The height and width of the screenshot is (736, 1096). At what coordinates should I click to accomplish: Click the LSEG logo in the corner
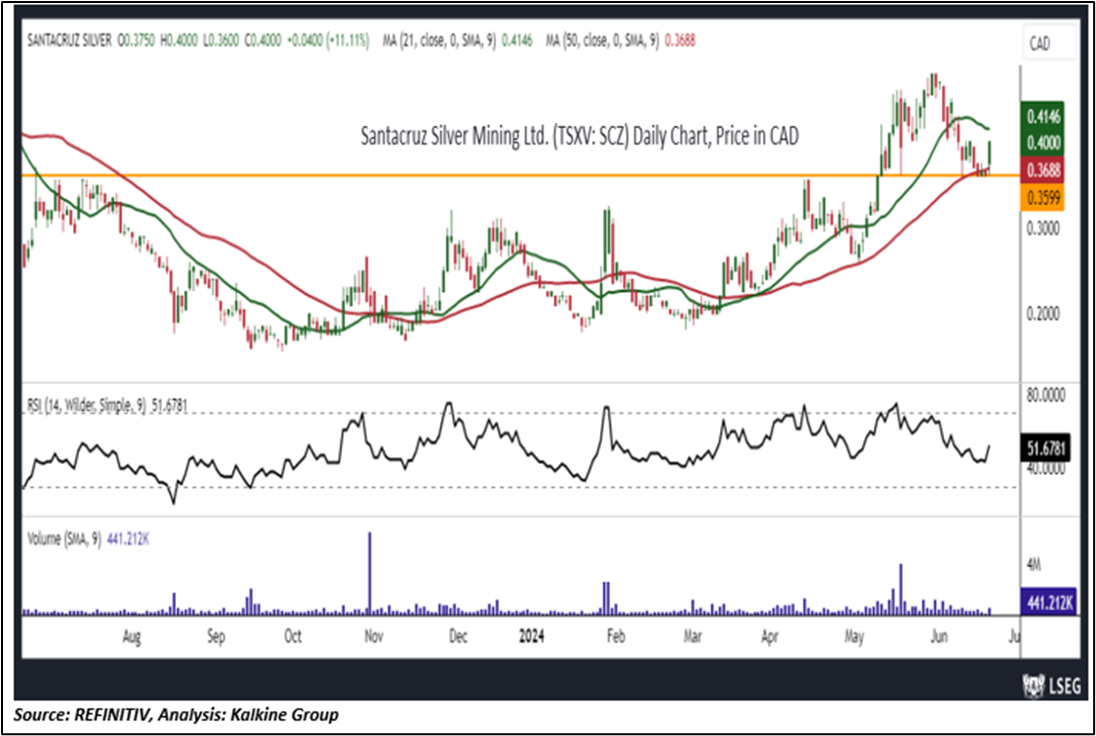(x=1046, y=687)
